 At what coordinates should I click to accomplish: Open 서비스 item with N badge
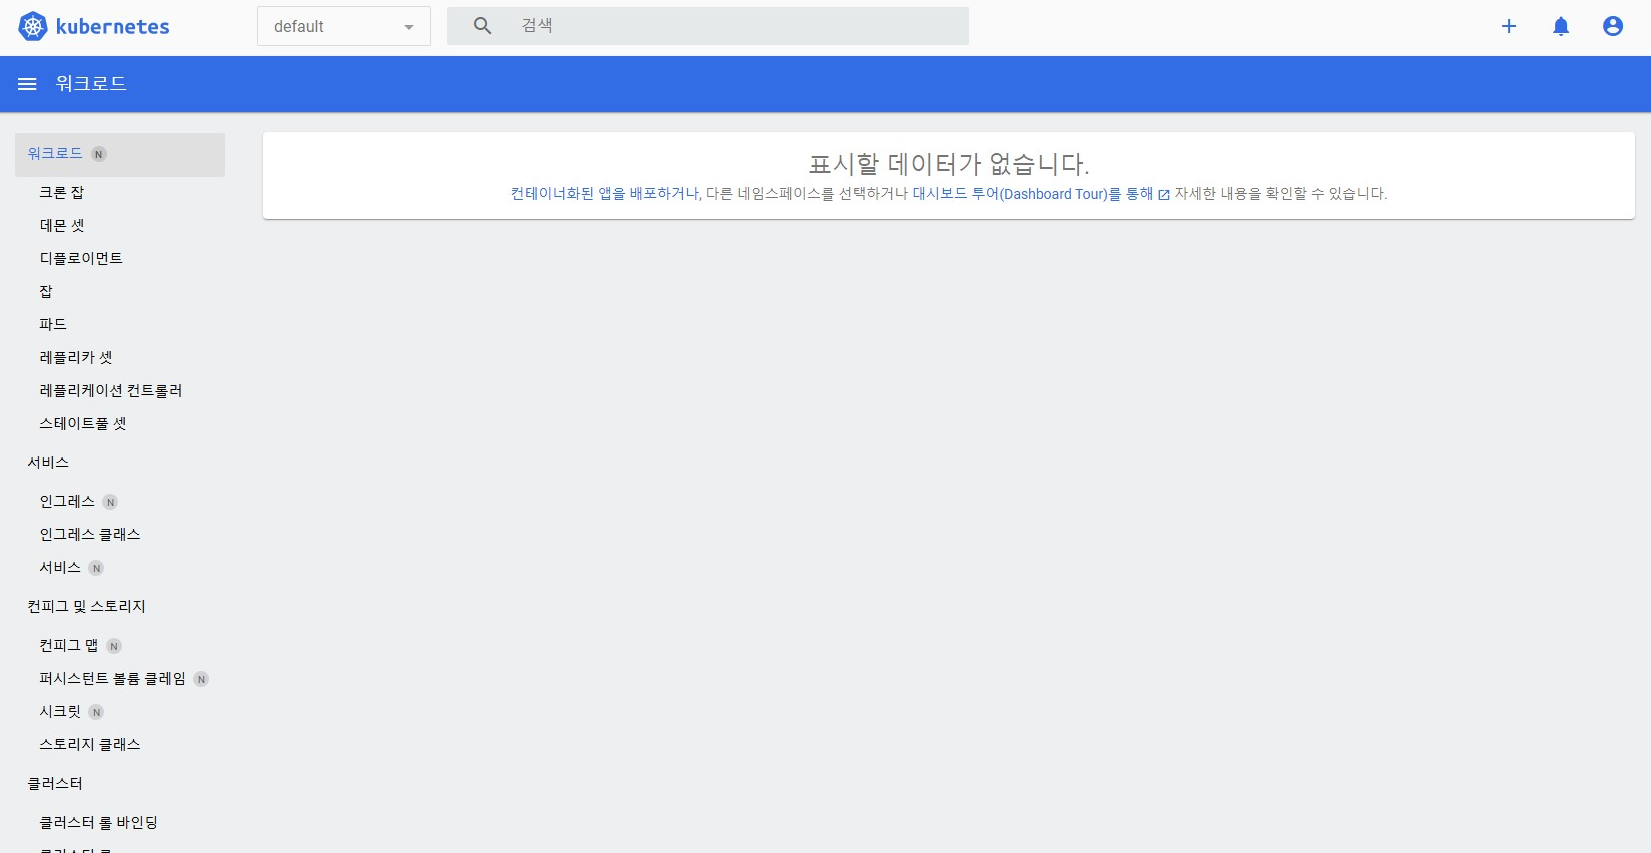[x=60, y=567]
